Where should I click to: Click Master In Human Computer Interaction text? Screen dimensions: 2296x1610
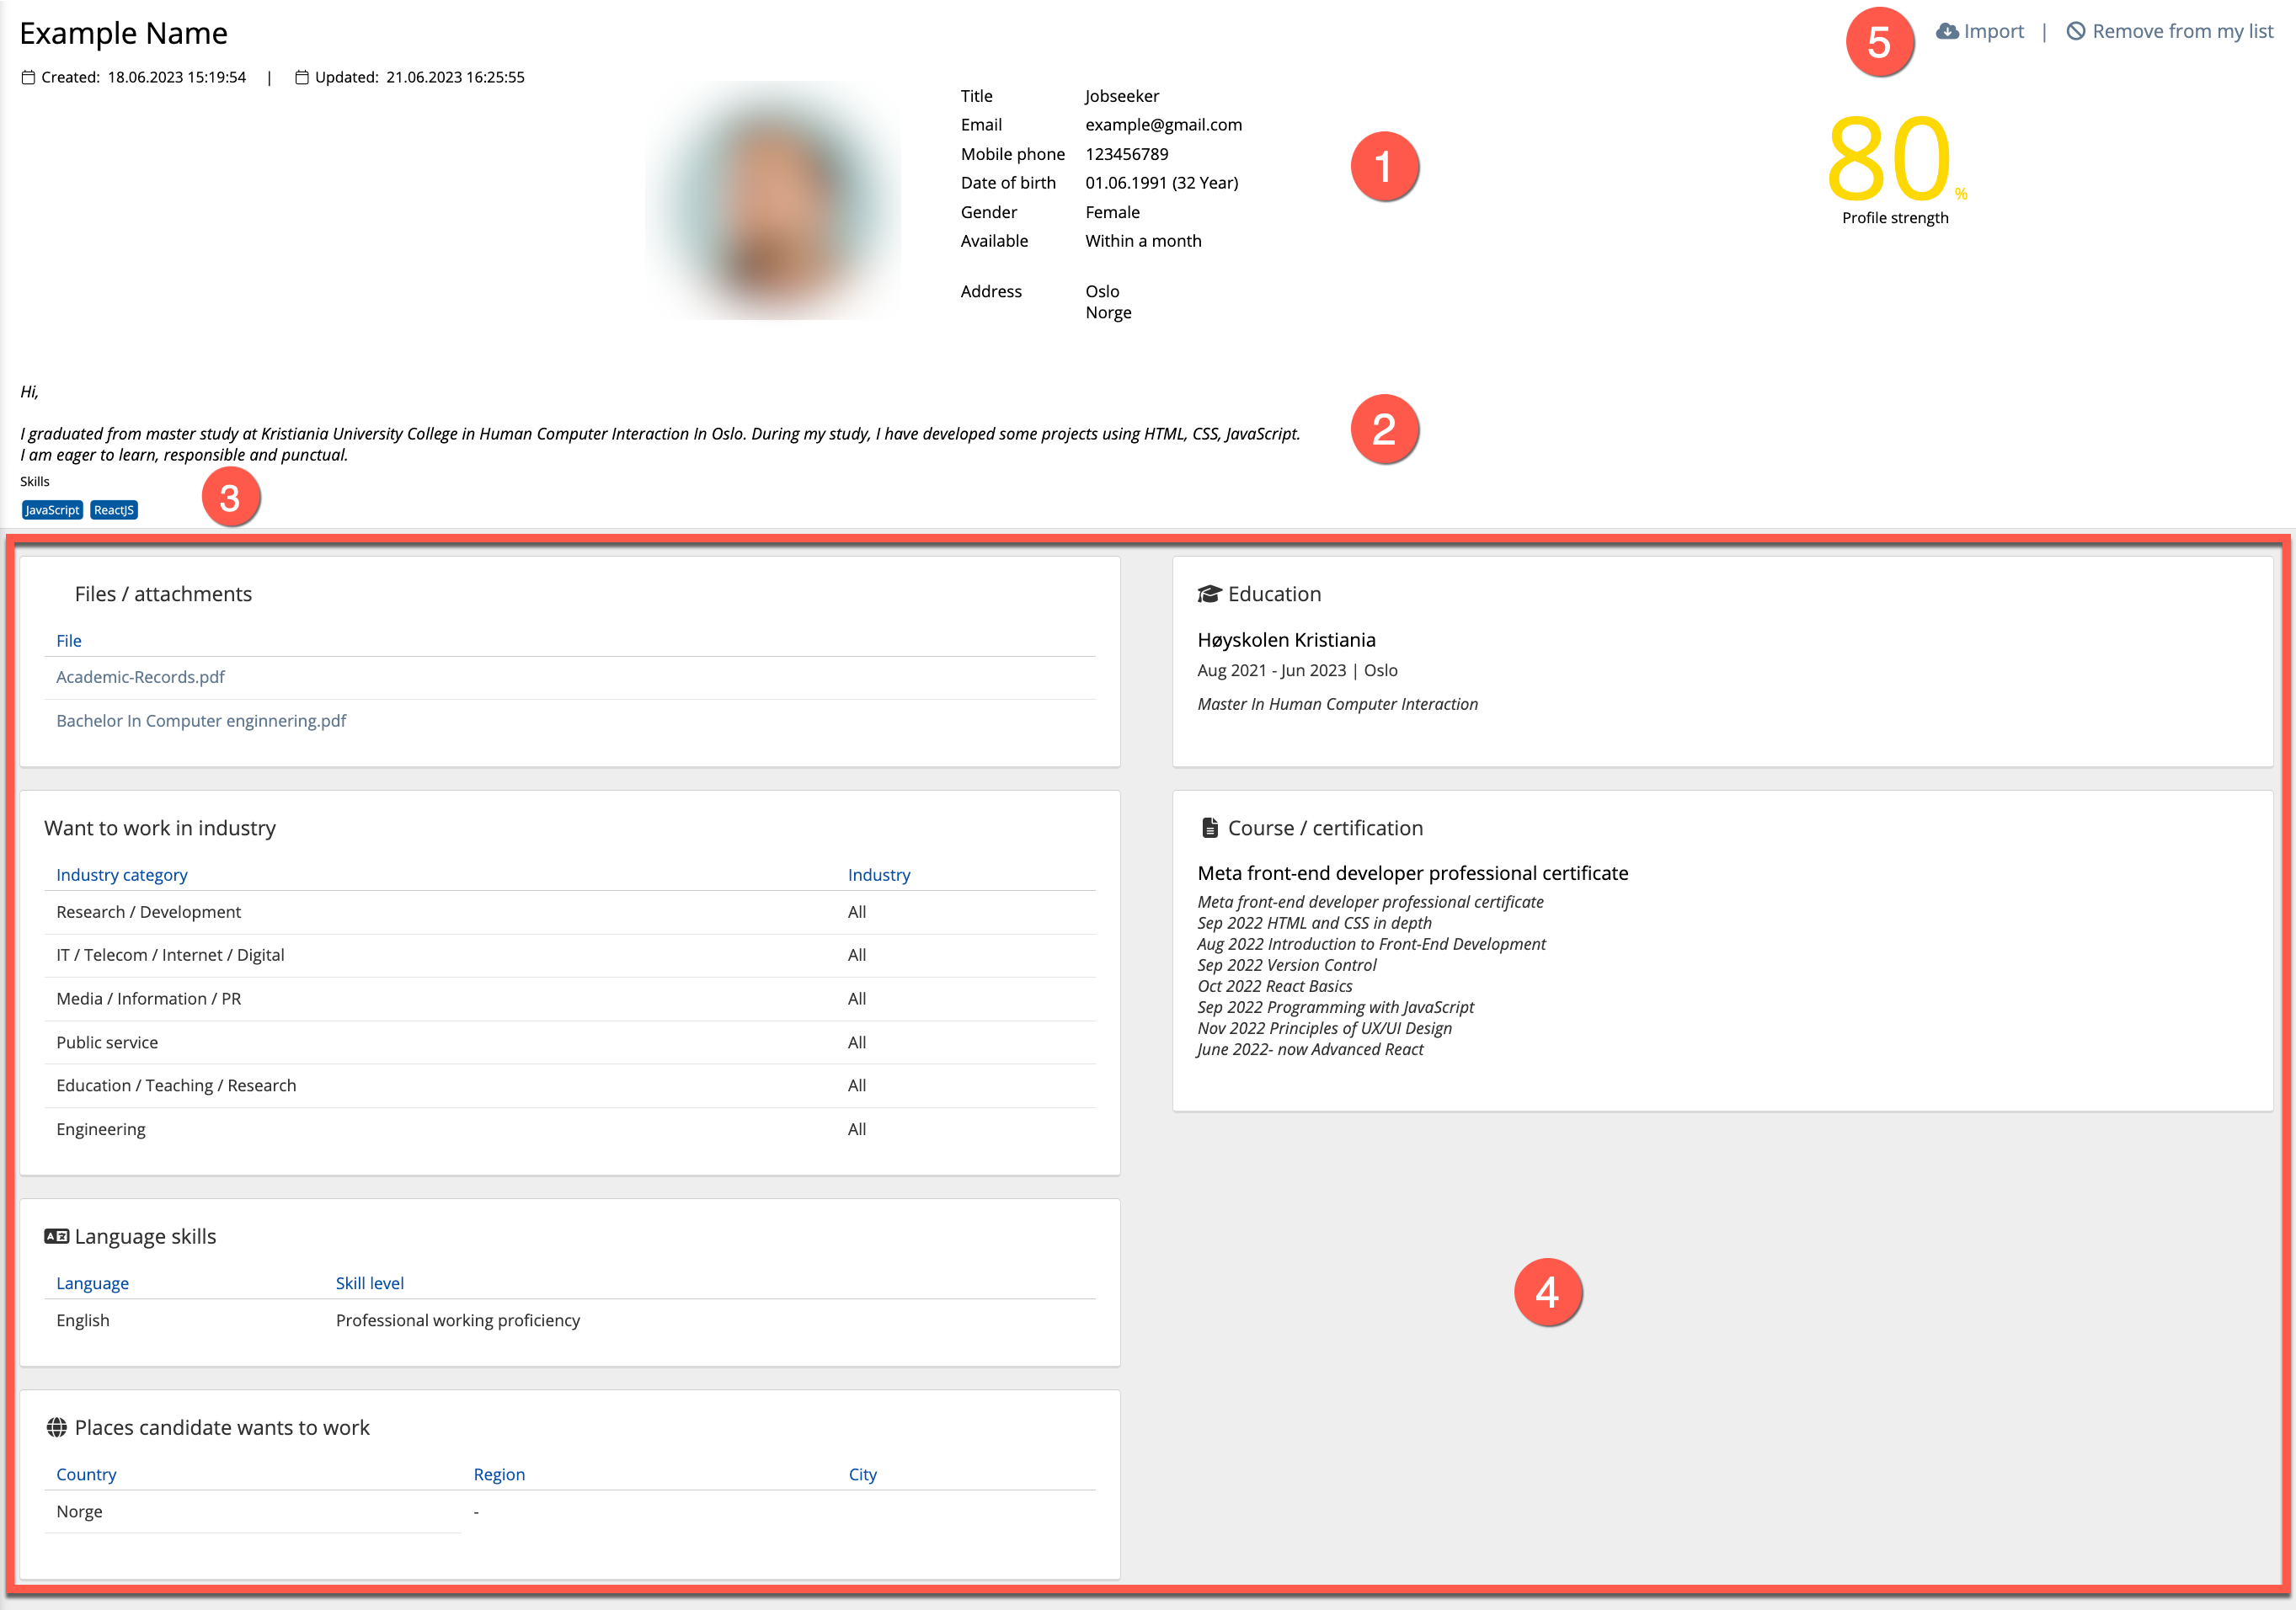(1337, 704)
